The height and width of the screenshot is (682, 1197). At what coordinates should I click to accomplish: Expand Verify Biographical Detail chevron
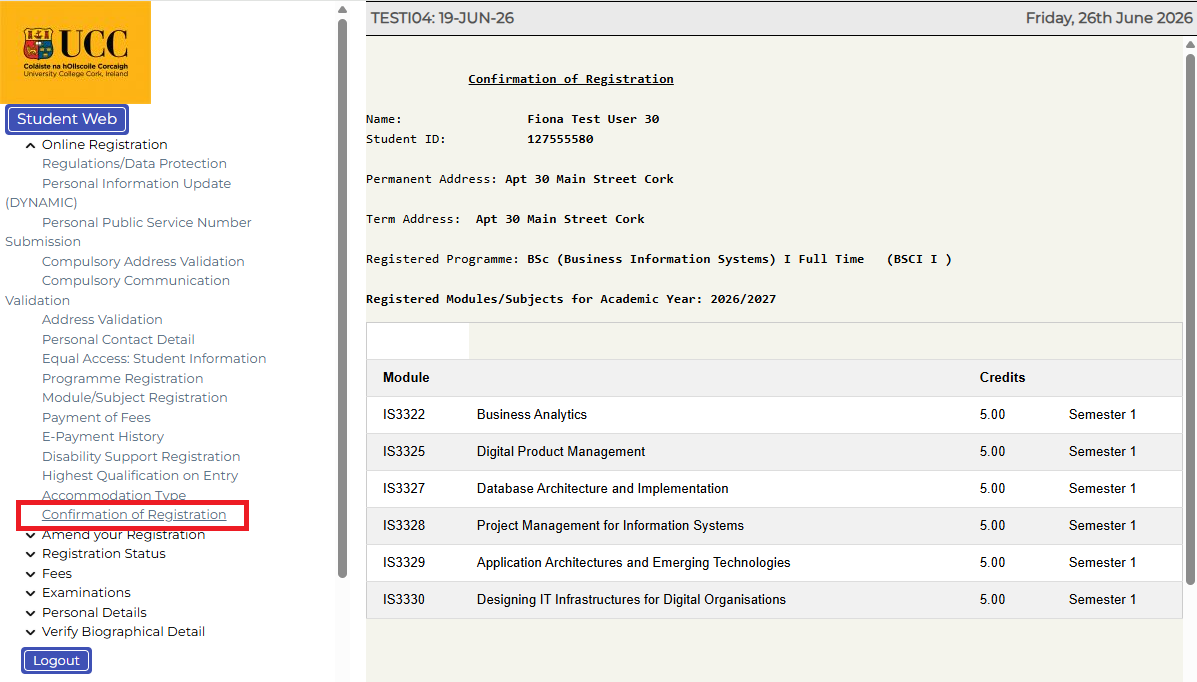click(x=31, y=632)
